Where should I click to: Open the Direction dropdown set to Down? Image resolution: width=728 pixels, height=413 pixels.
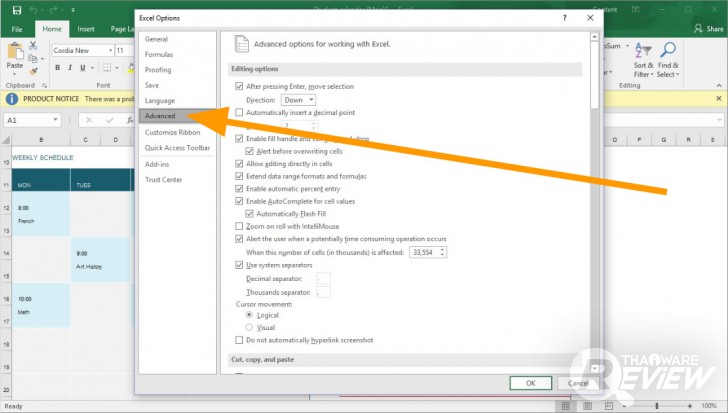(x=299, y=100)
